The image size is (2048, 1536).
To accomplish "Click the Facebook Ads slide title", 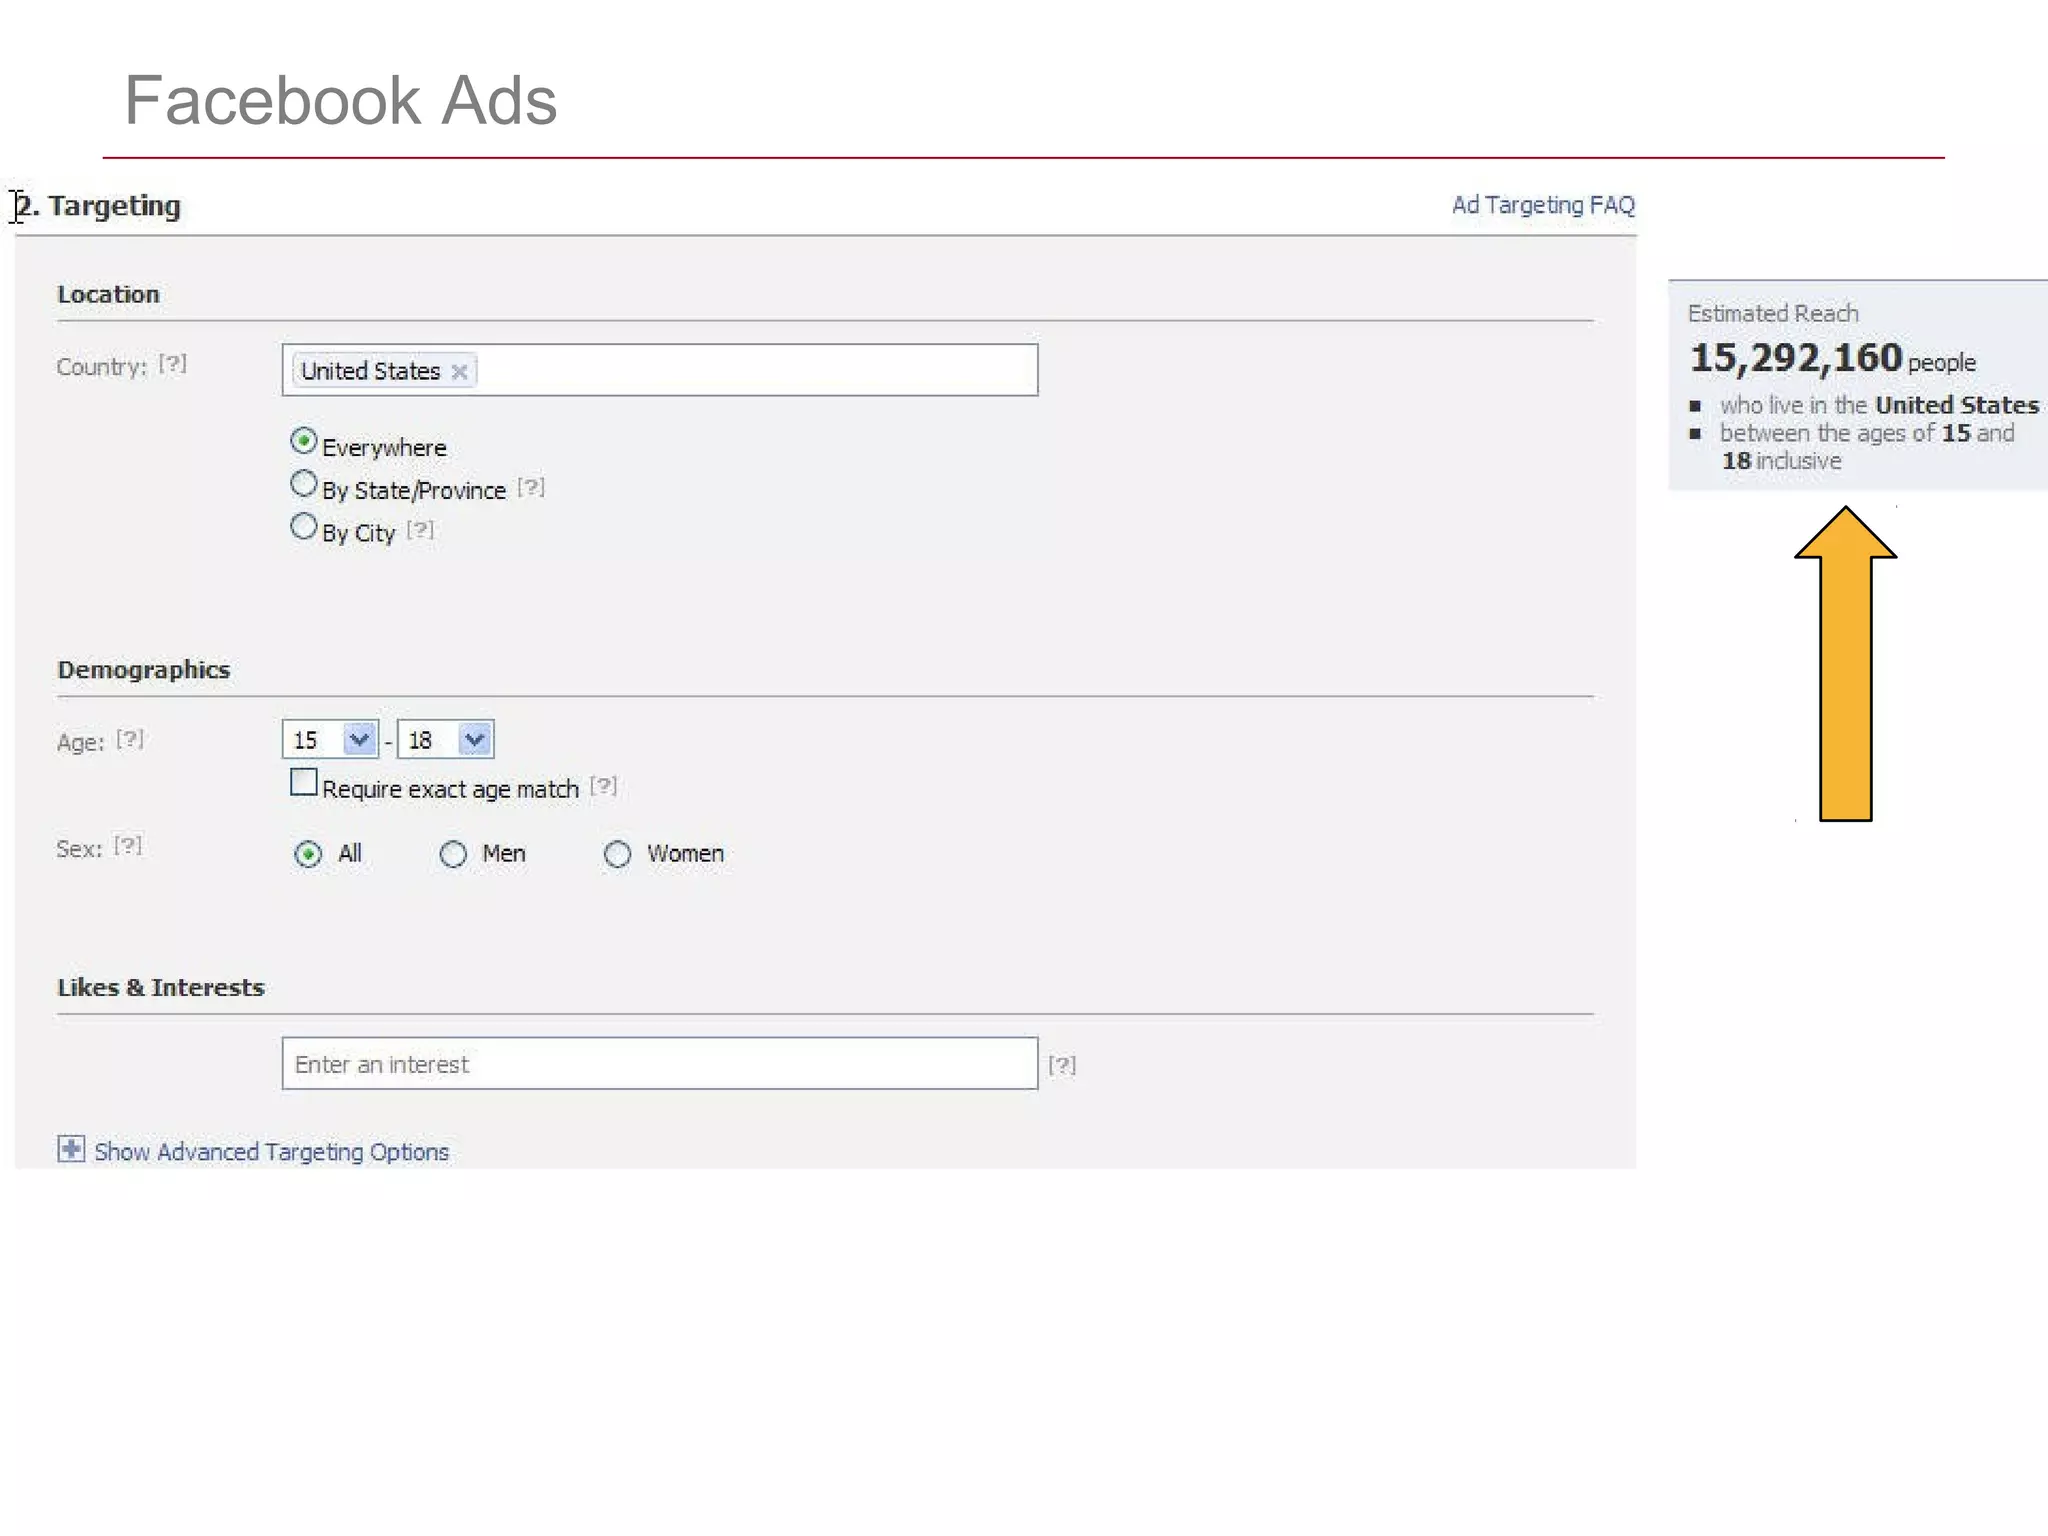I will click(x=340, y=100).
